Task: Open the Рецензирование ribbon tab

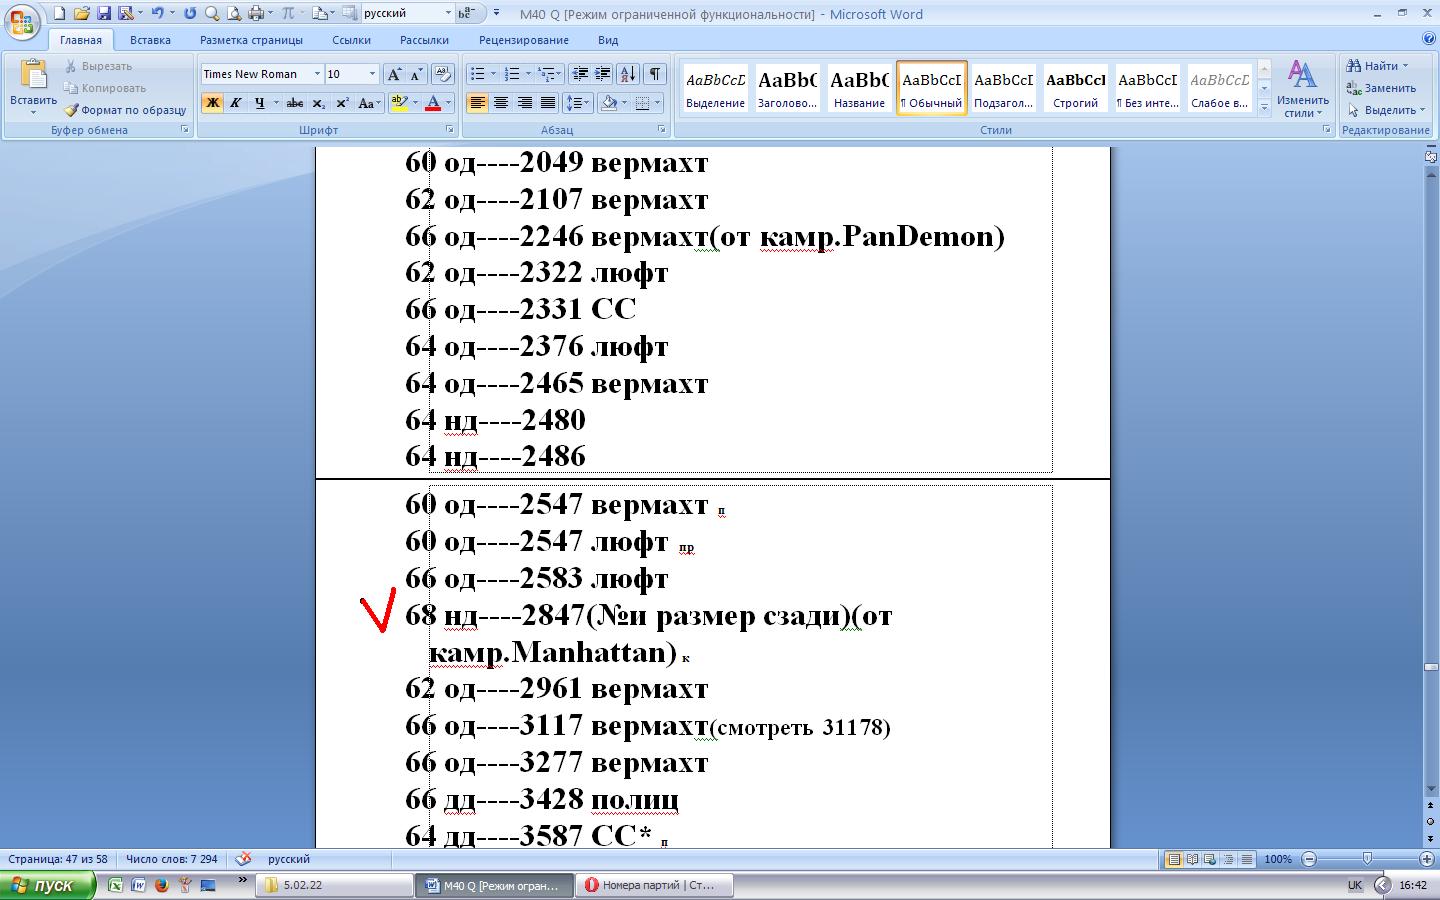Action: tap(523, 40)
